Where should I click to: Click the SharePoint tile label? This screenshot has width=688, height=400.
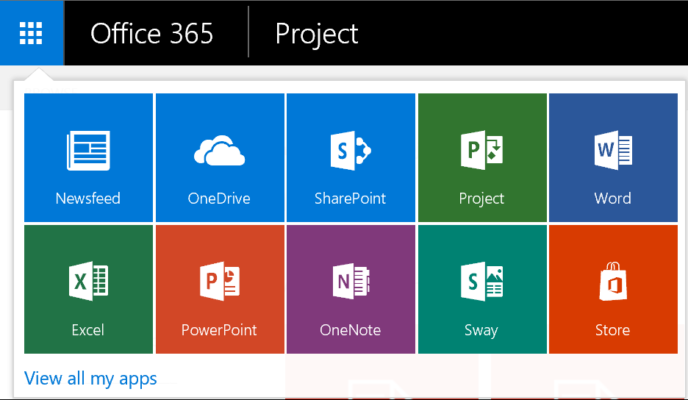pyautogui.click(x=351, y=198)
